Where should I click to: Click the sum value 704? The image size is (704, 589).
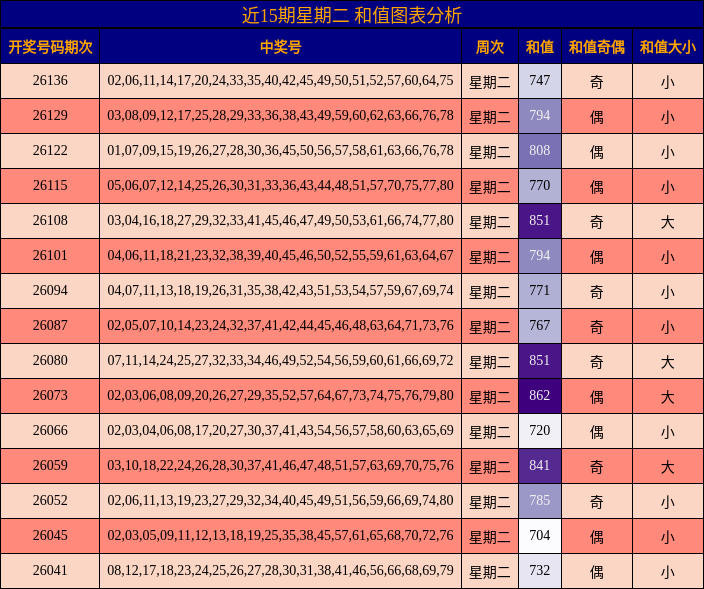[540, 536]
